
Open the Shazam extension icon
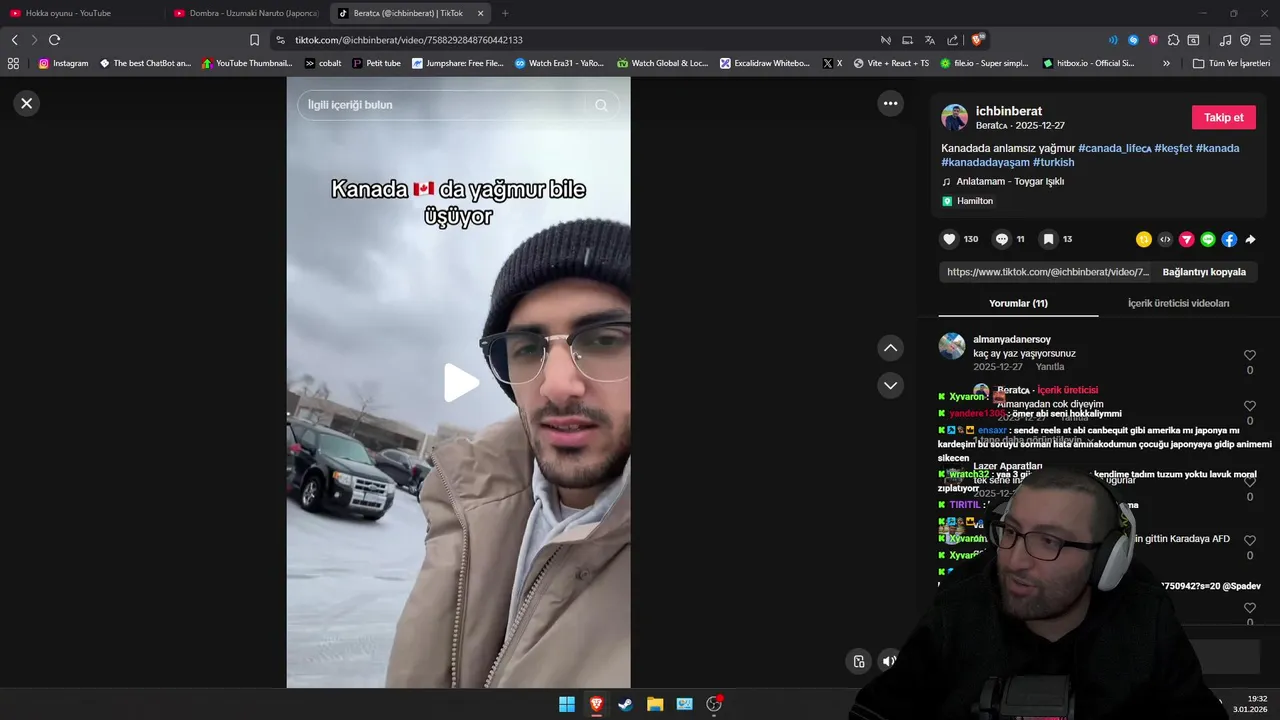point(1133,40)
